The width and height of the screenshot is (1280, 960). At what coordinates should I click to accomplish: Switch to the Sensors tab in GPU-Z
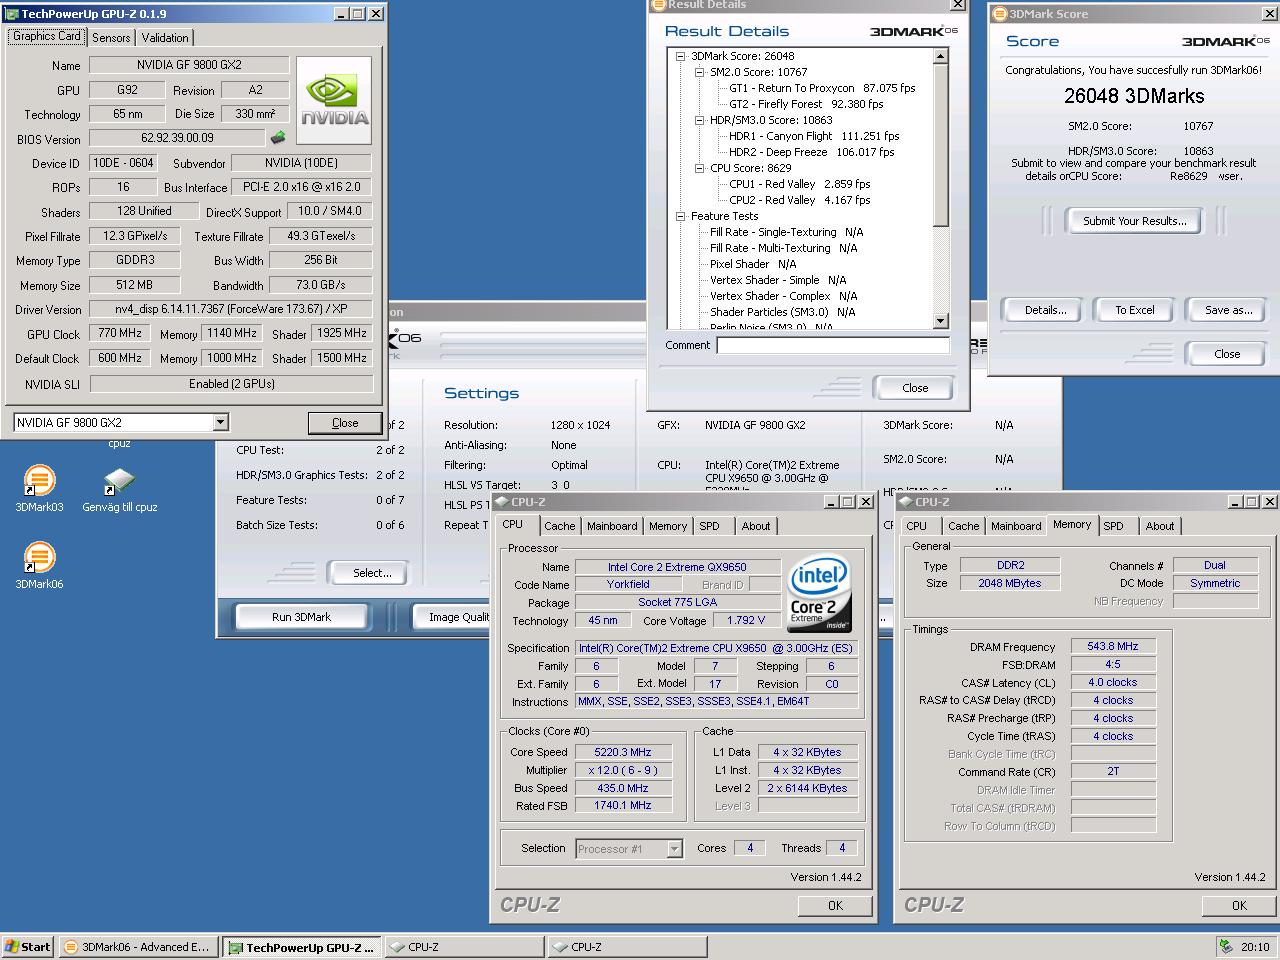coord(111,37)
